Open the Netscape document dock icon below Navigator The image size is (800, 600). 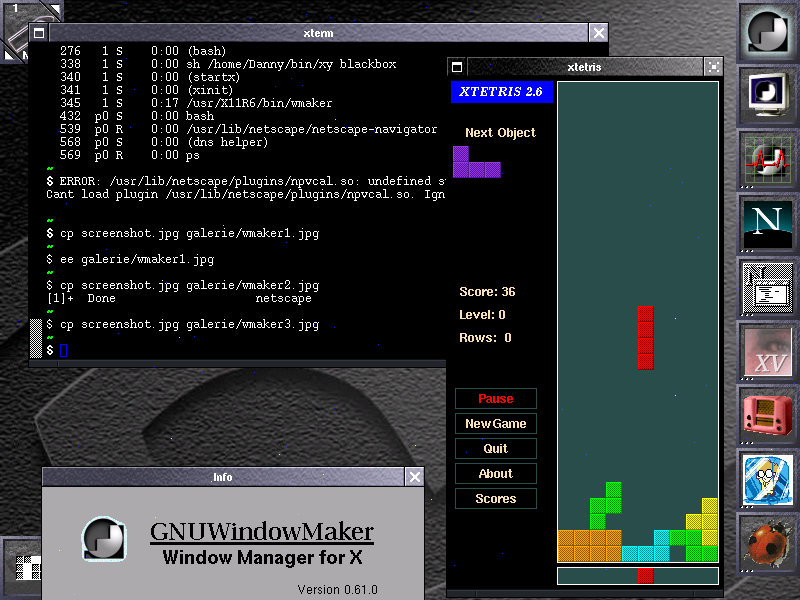767,286
